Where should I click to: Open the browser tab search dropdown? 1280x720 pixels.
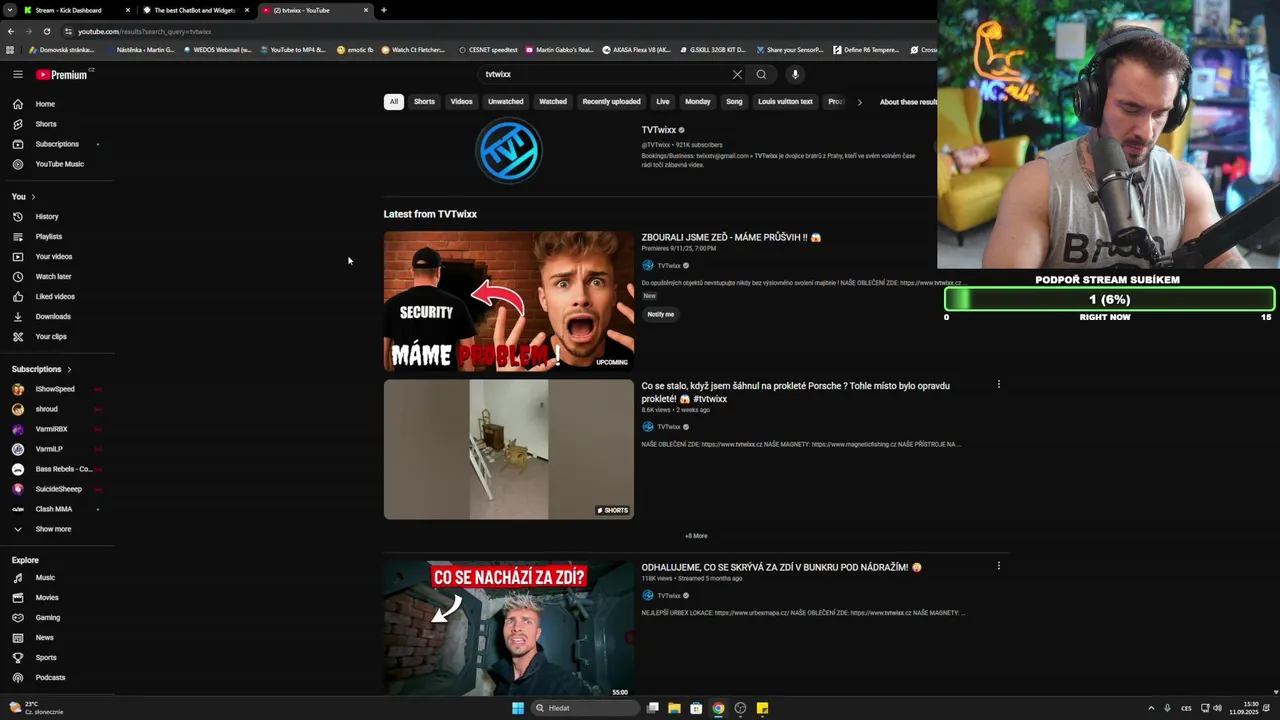(x=9, y=10)
